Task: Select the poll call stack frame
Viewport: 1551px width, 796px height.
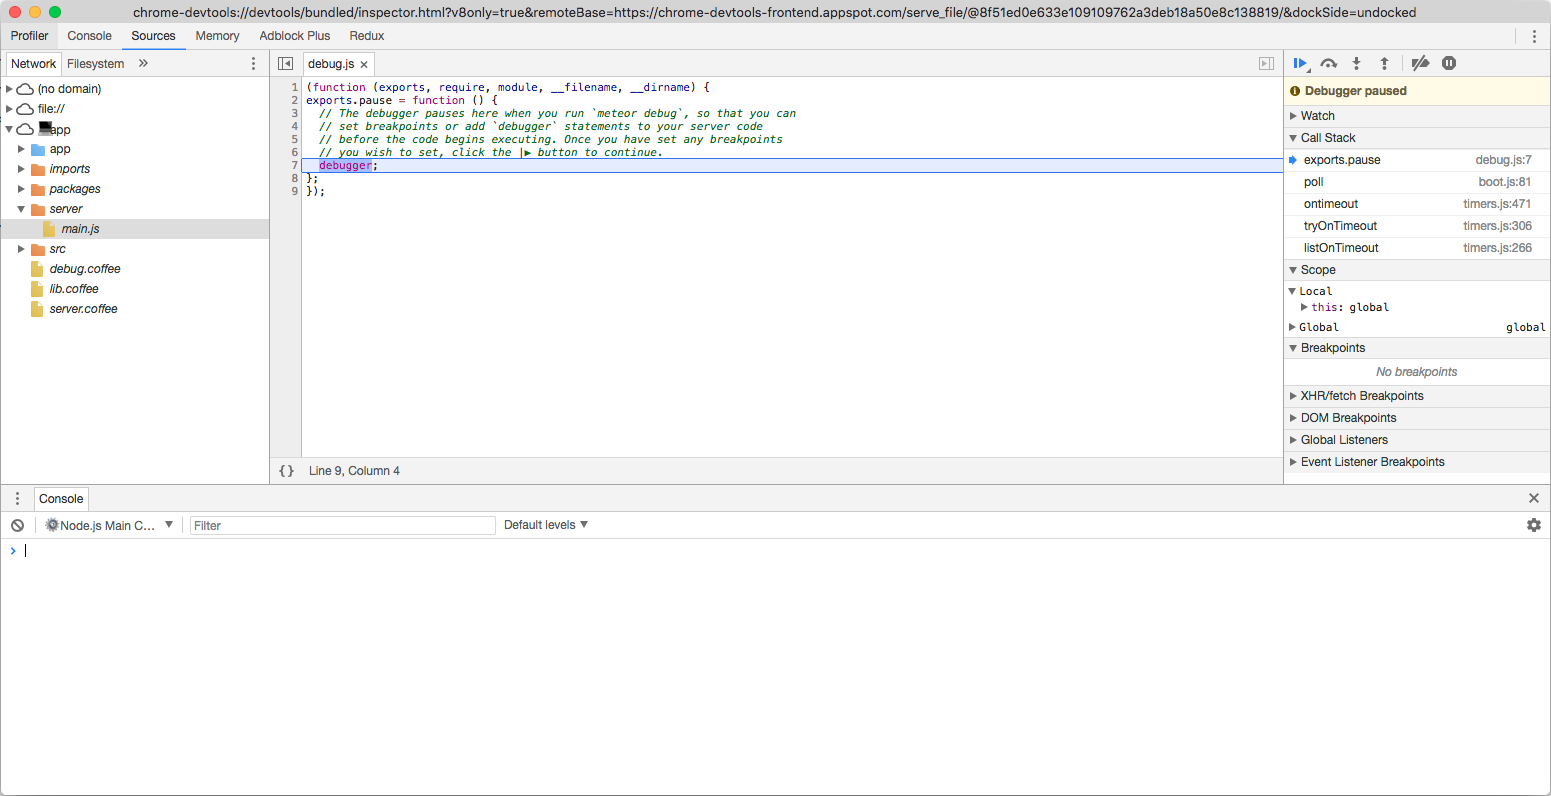Action: coord(1313,182)
